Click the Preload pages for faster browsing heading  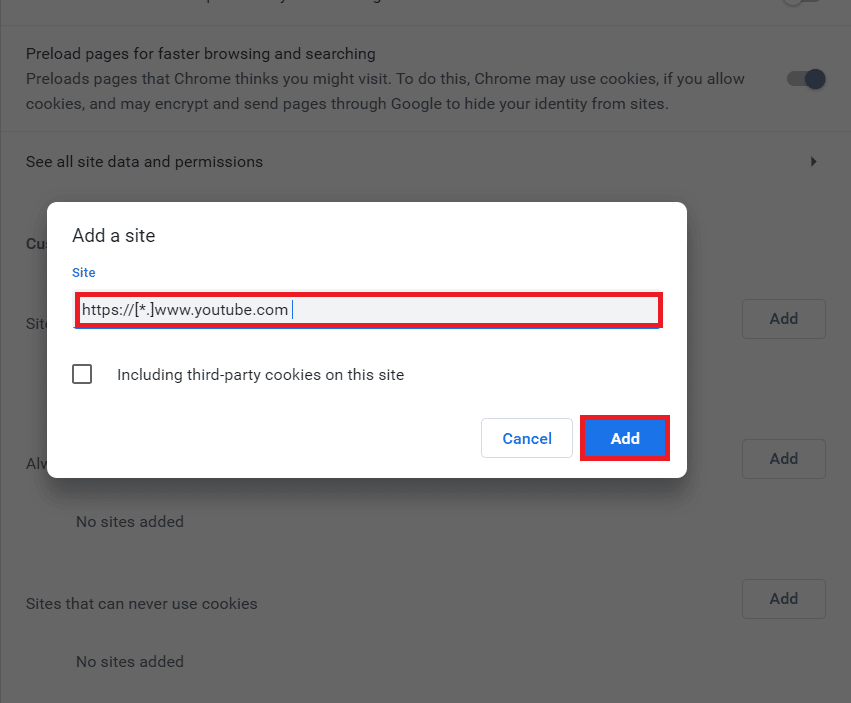201,54
